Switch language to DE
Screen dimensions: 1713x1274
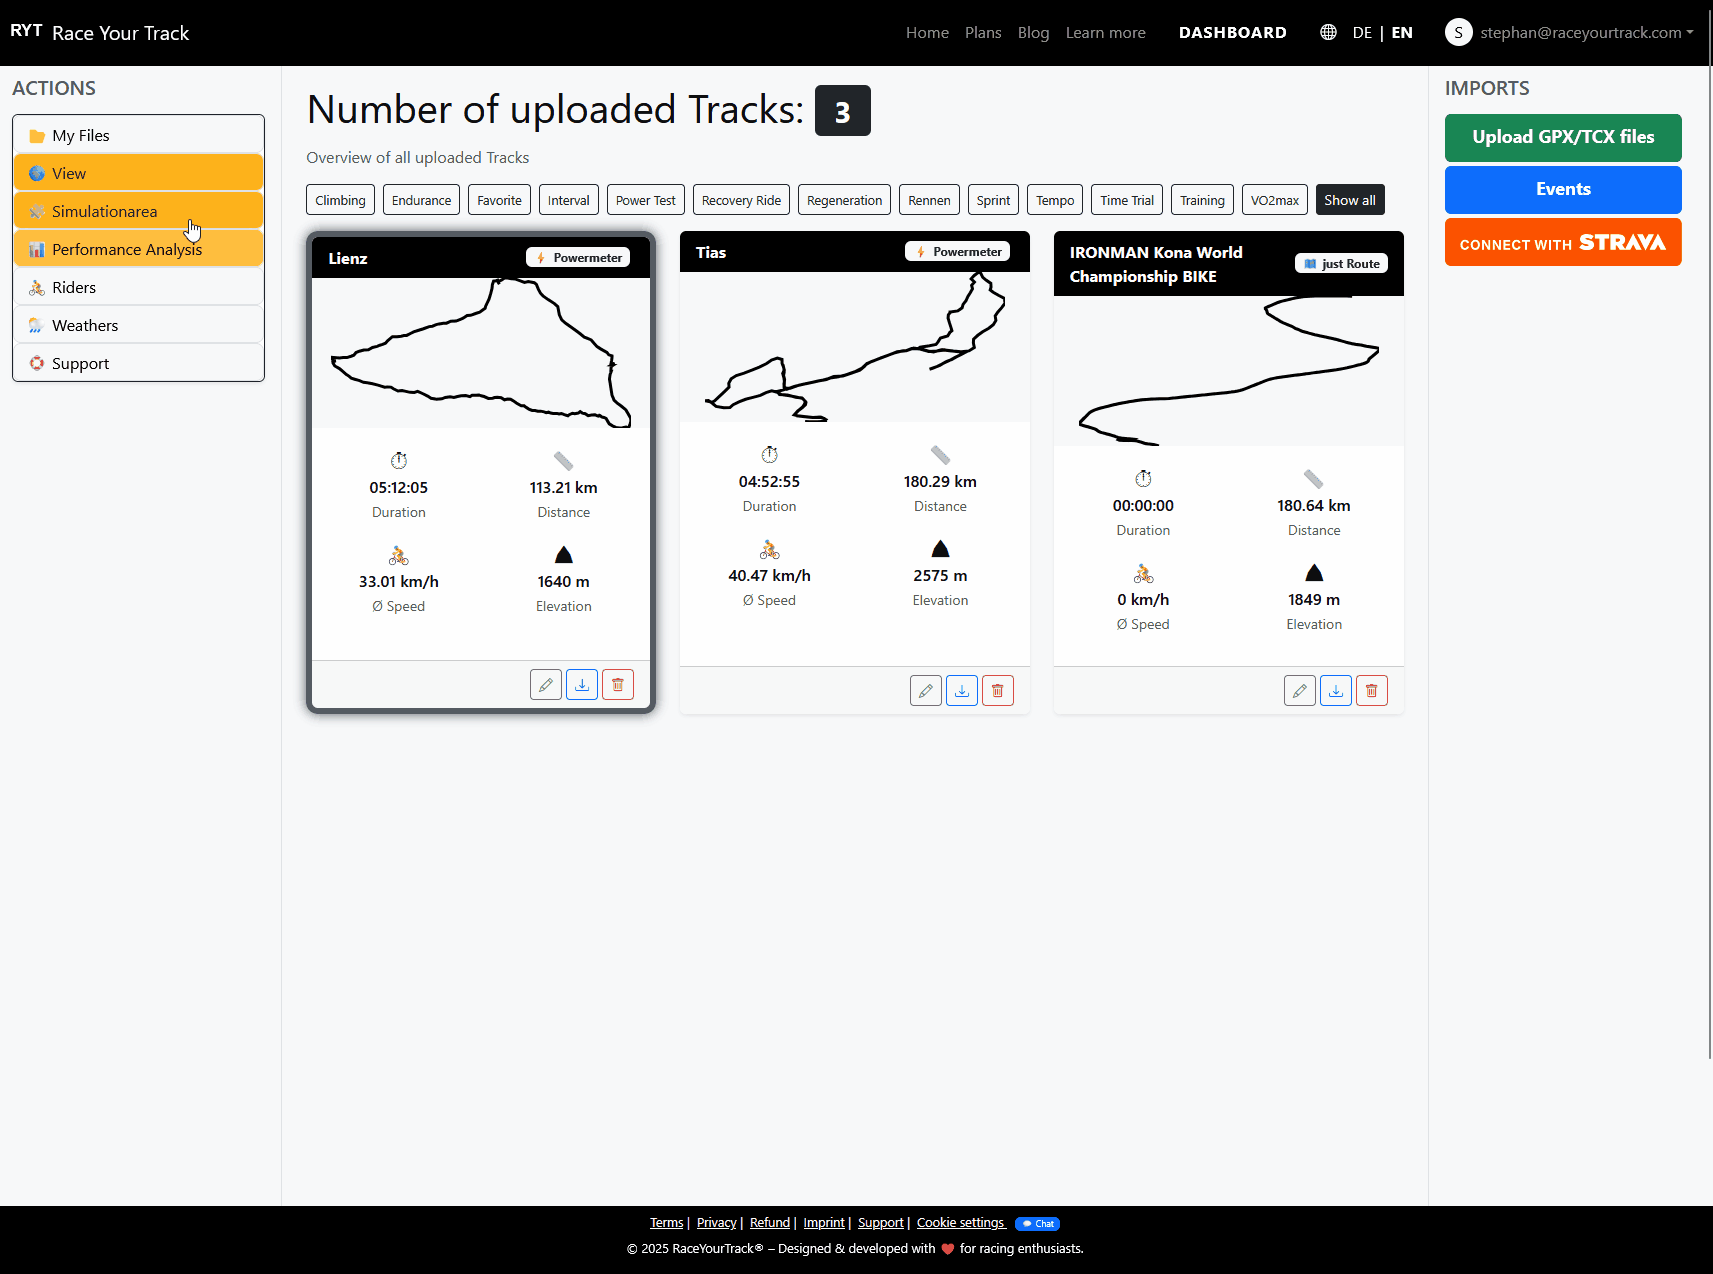pos(1362,32)
